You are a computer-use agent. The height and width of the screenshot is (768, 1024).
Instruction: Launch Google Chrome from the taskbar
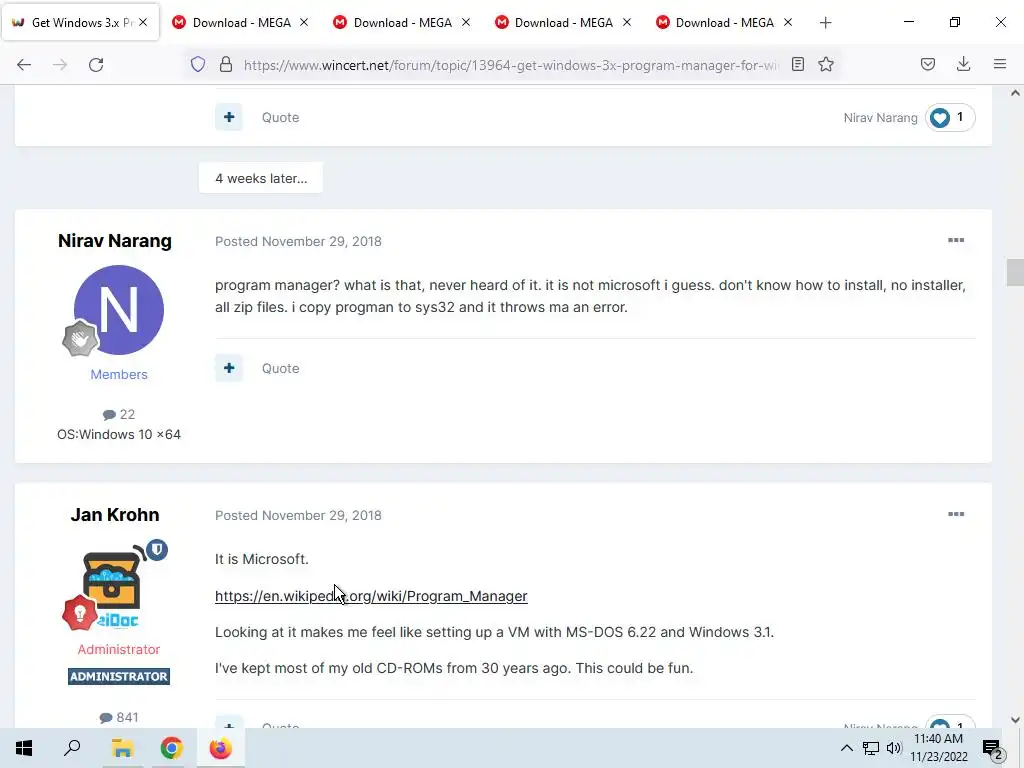171,748
